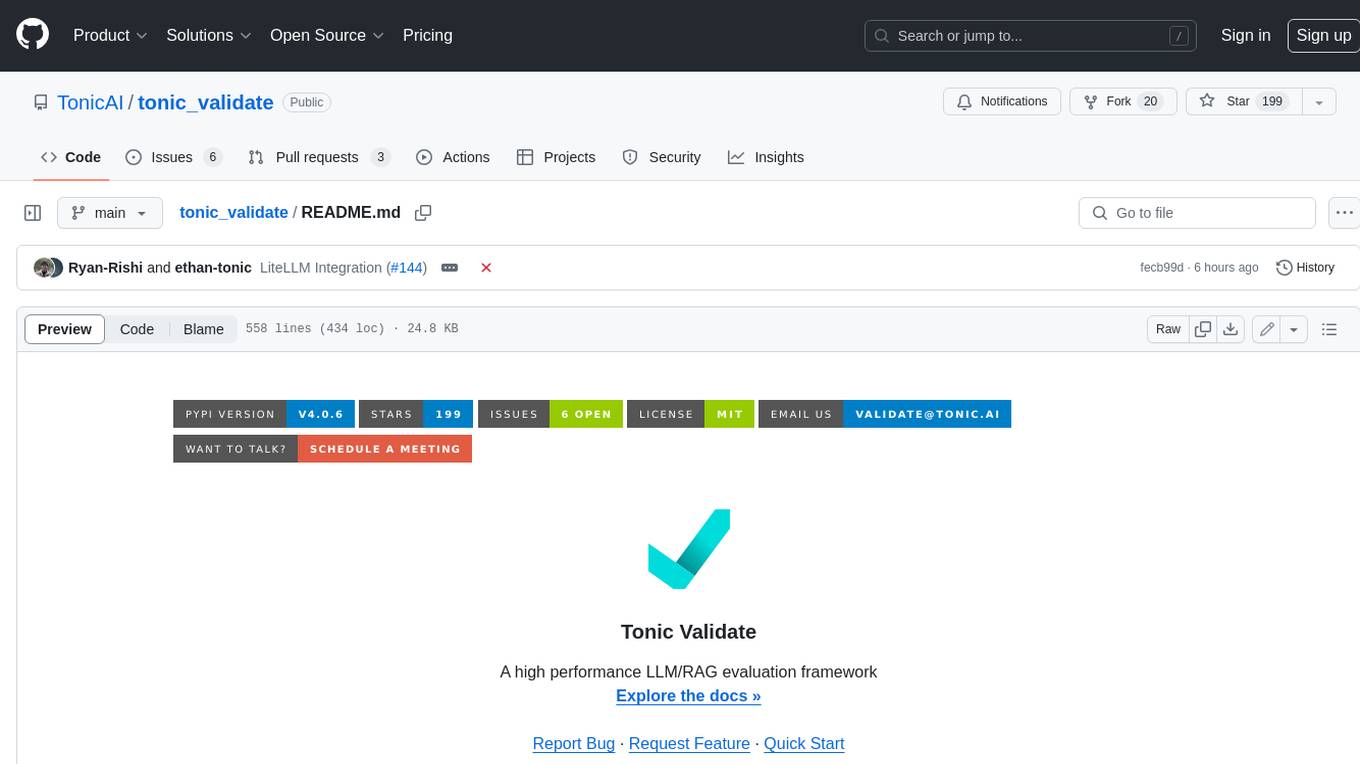
Task: Open the GitHub homepage logo
Action: (32, 35)
